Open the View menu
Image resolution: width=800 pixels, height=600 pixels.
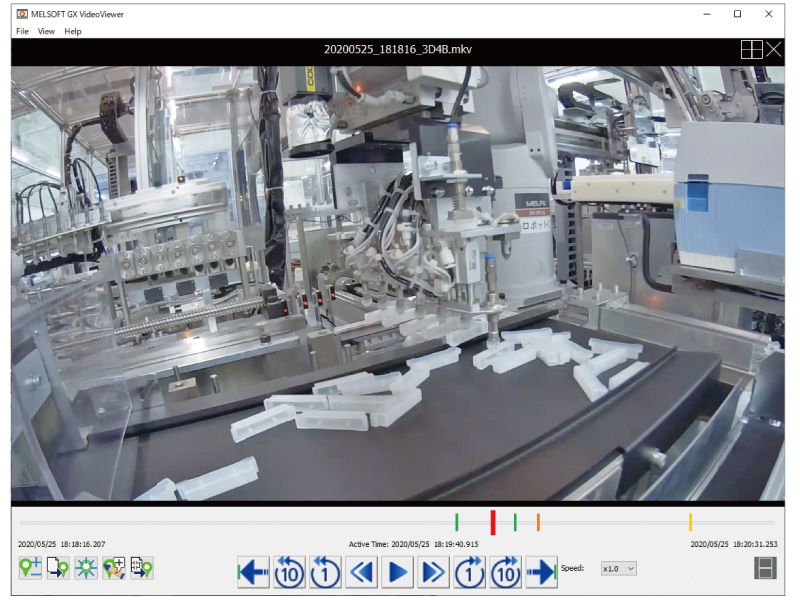(x=46, y=31)
